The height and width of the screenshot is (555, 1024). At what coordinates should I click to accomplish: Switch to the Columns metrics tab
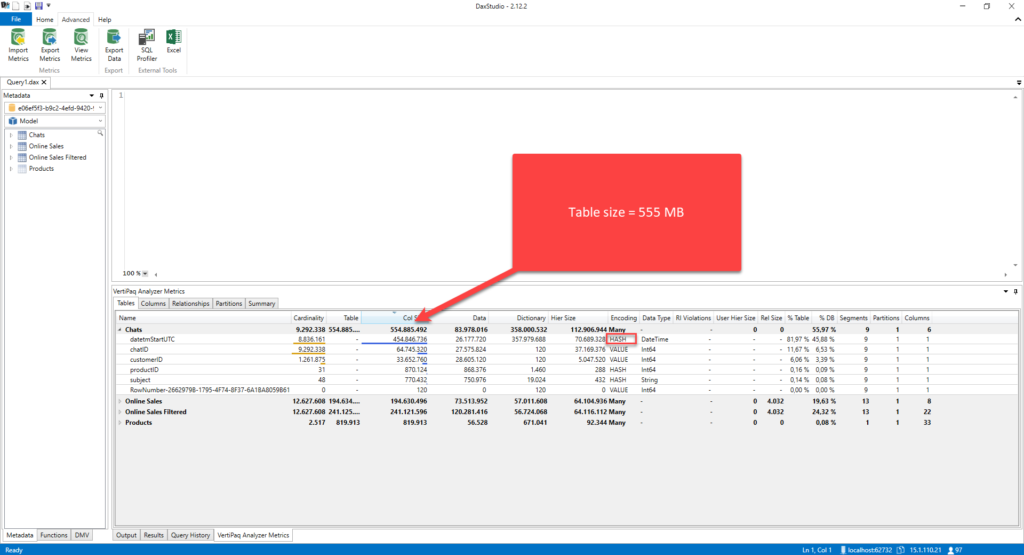tap(153, 304)
